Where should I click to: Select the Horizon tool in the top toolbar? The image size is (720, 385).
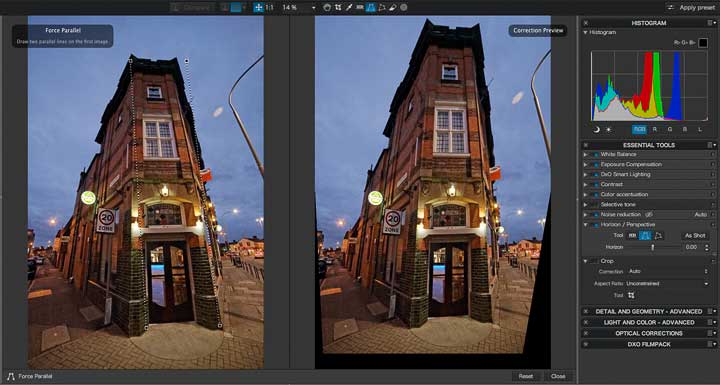pyautogui.click(x=360, y=7)
